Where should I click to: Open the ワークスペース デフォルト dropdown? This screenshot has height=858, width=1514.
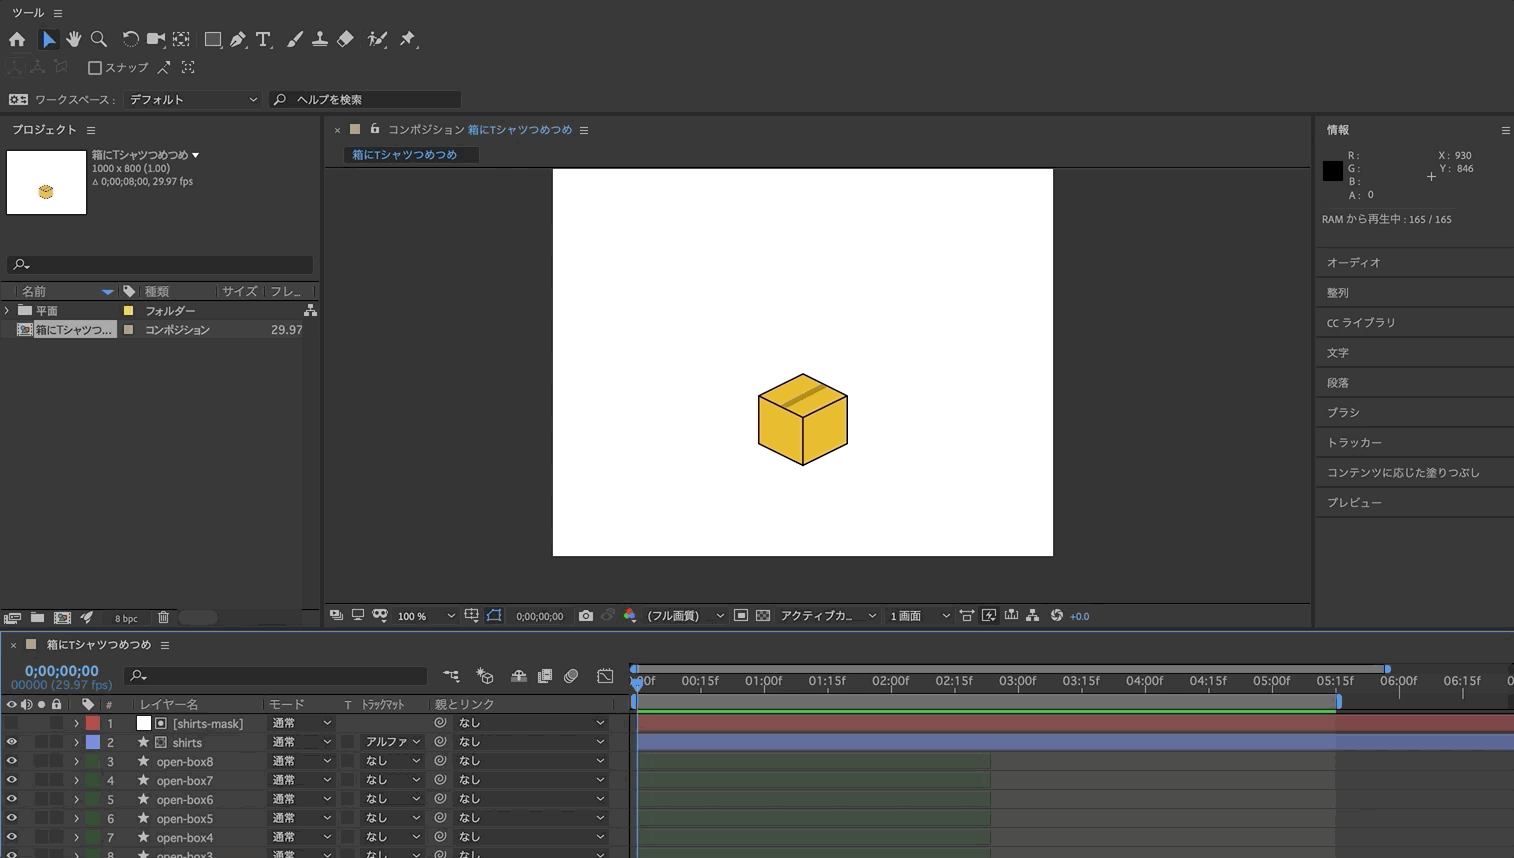[192, 99]
